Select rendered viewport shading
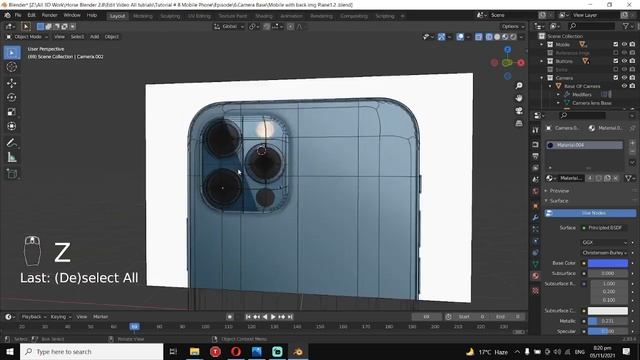640x360 pixels. tap(513, 37)
